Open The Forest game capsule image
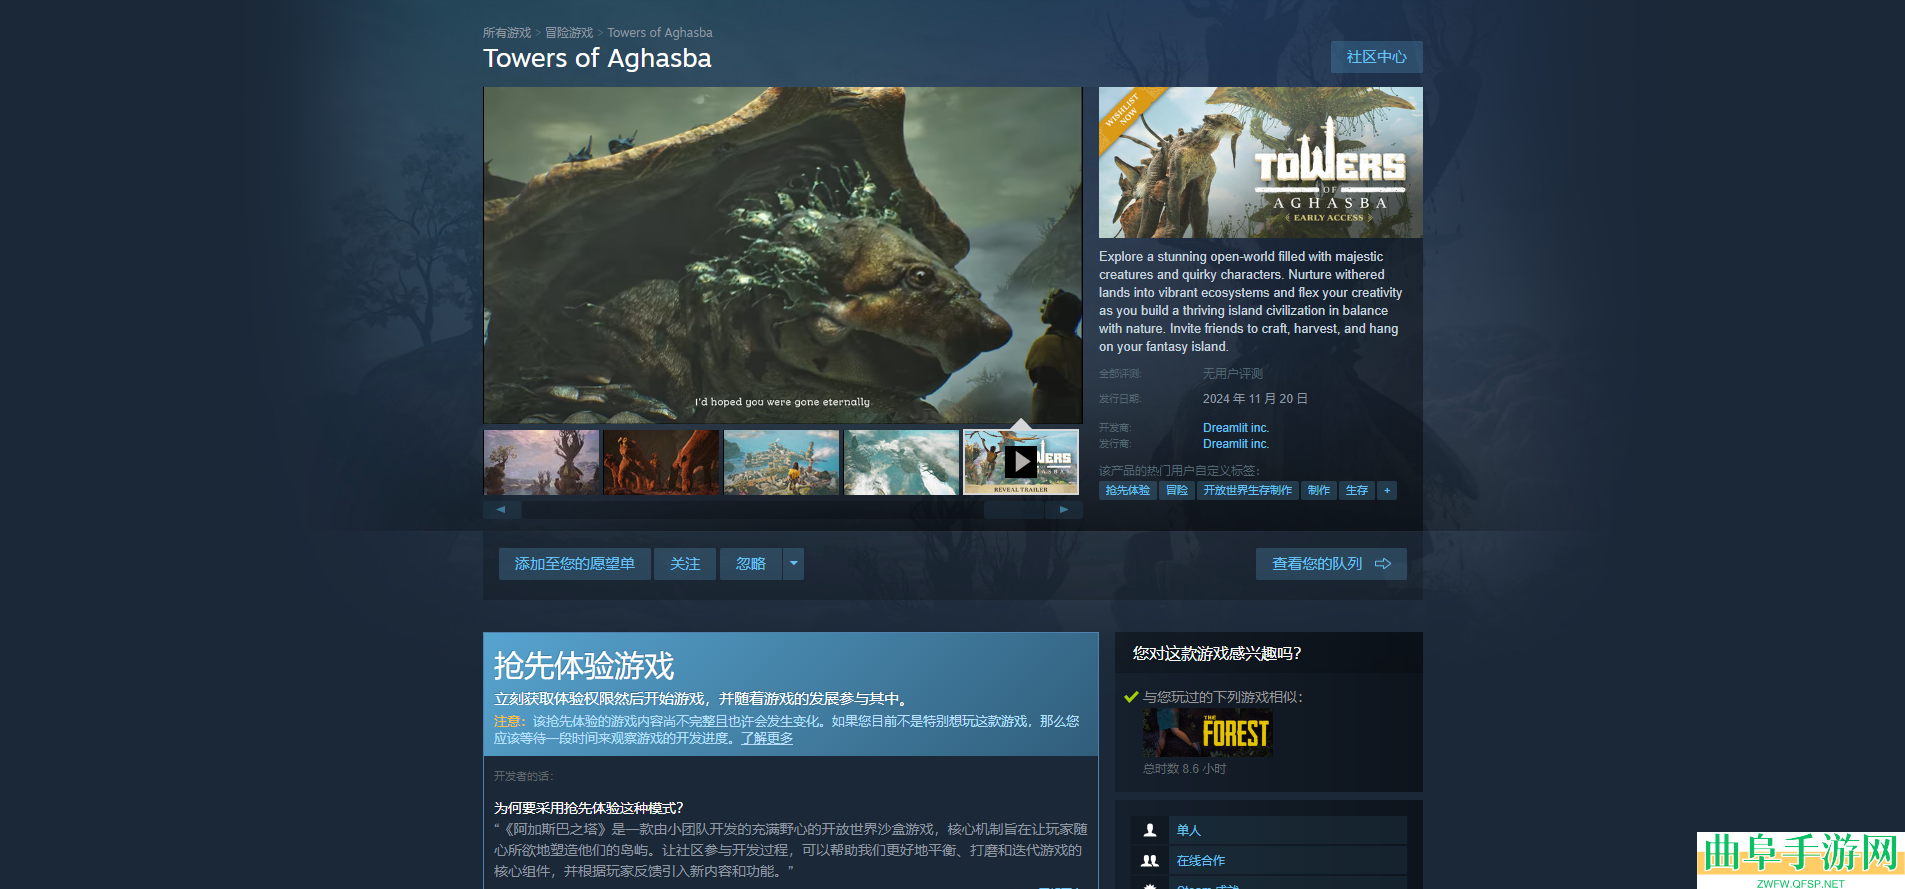 (1207, 732)
